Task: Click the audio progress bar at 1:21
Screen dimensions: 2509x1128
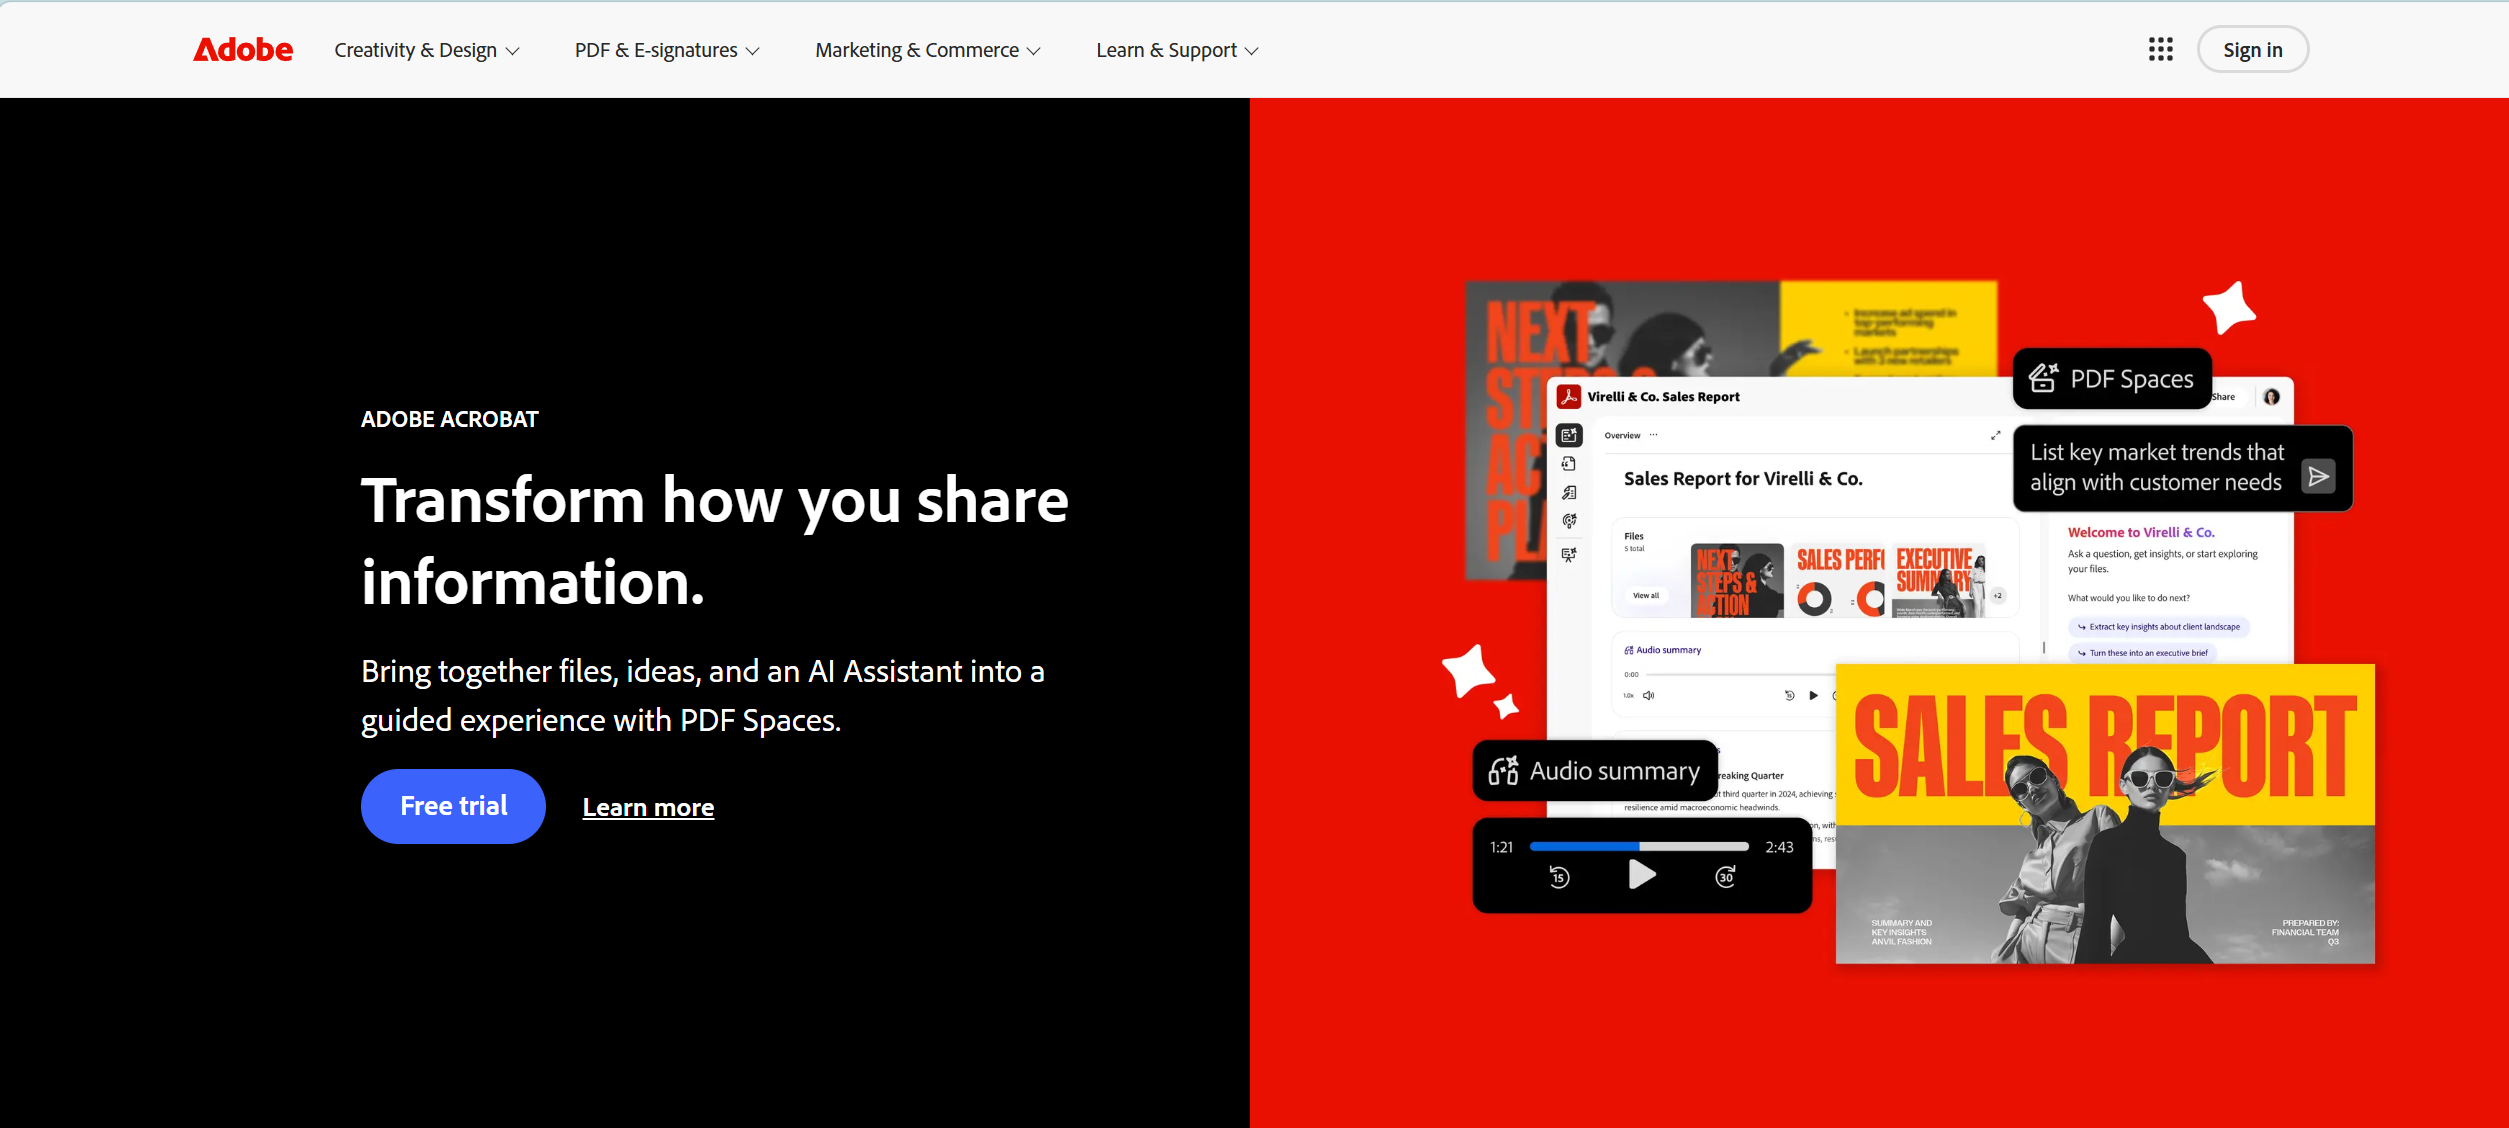Action: [1639, 847]
